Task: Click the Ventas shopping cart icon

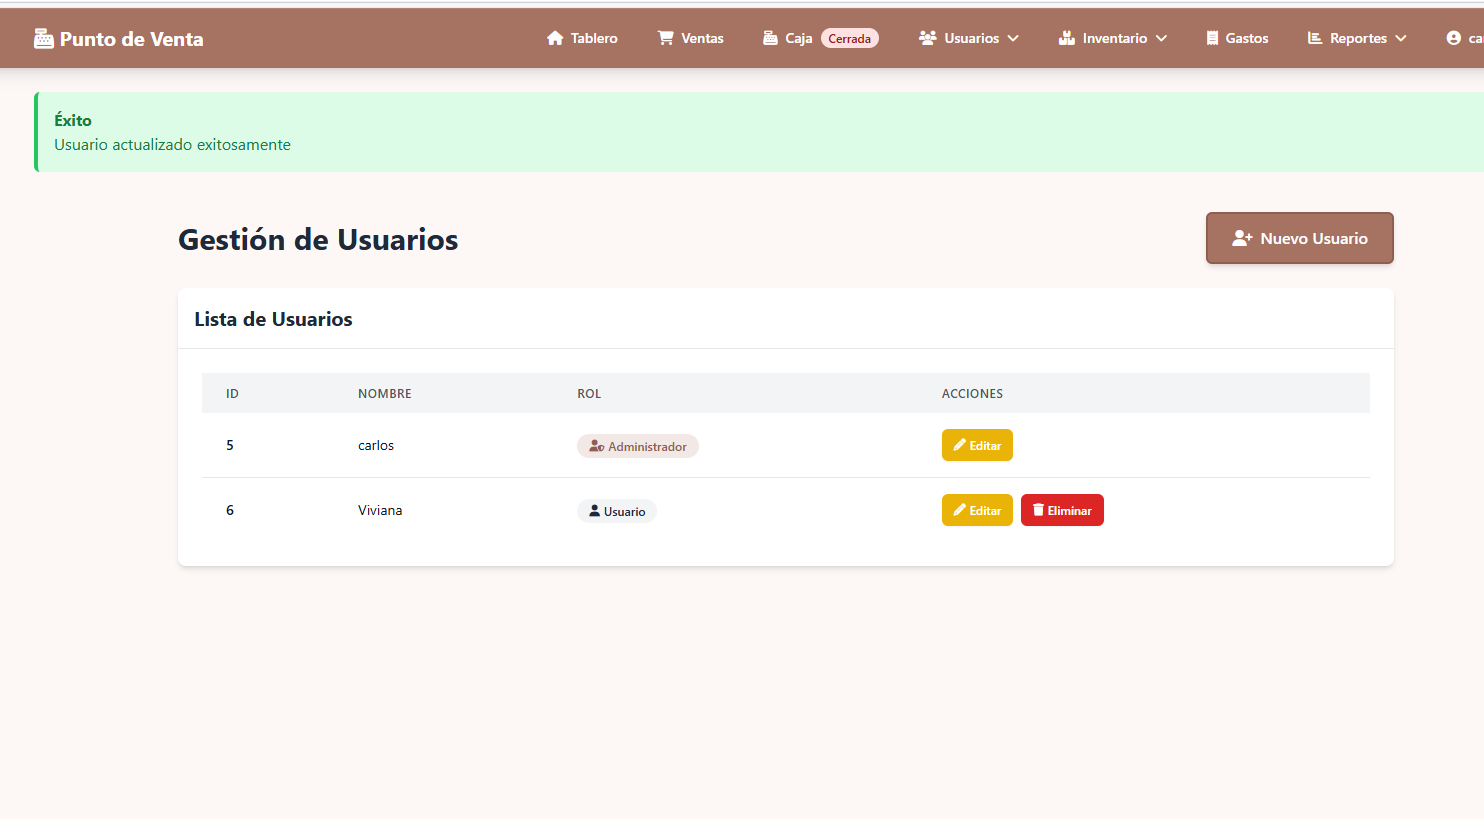Action: coord(665,38)
